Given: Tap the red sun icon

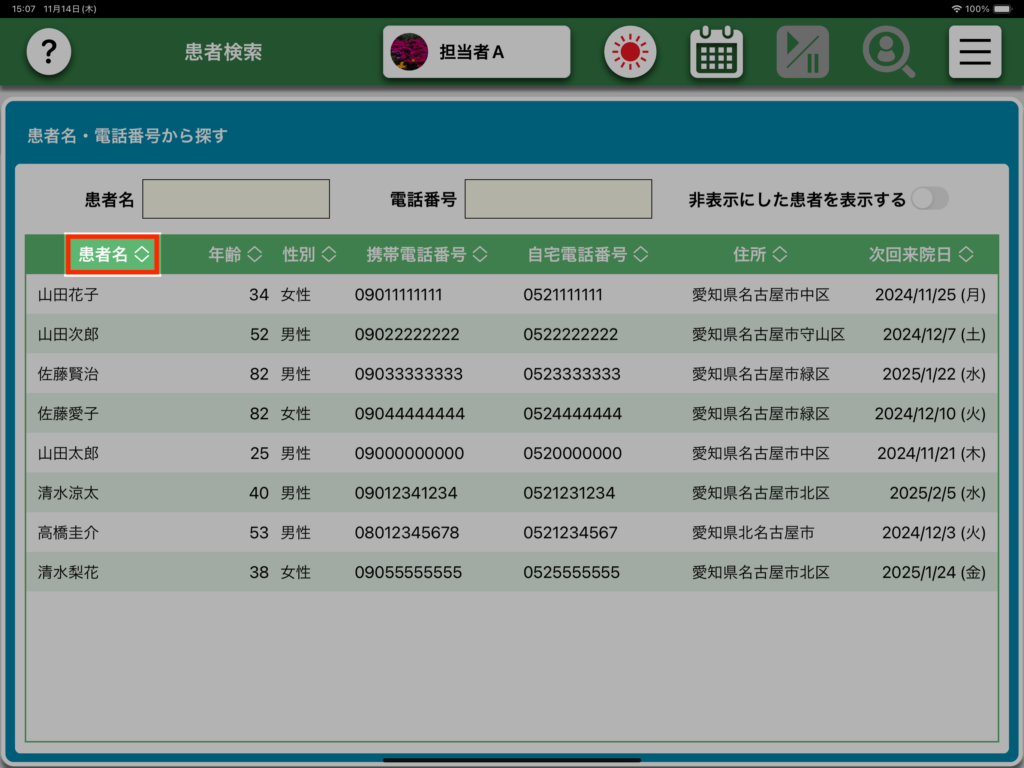Looking at the screenshot, I should tap(629, 52).
